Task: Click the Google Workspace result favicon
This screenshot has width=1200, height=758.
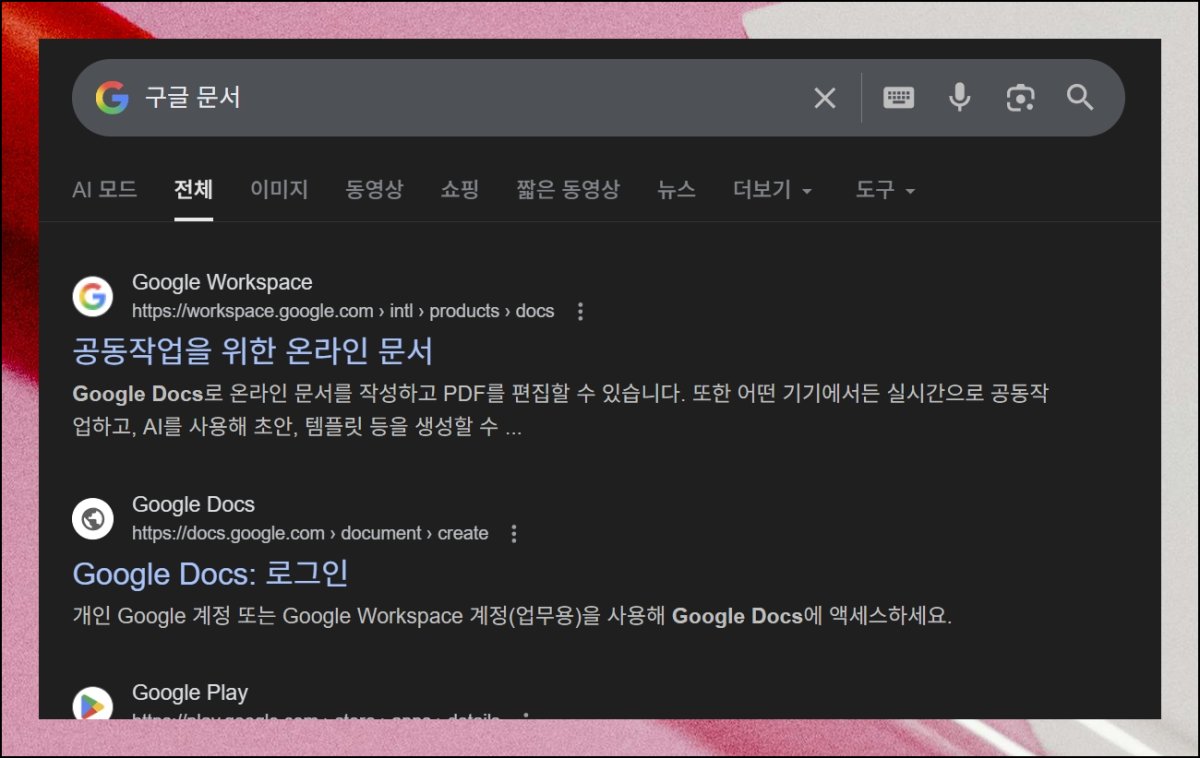Action: (x=92, y=296)
